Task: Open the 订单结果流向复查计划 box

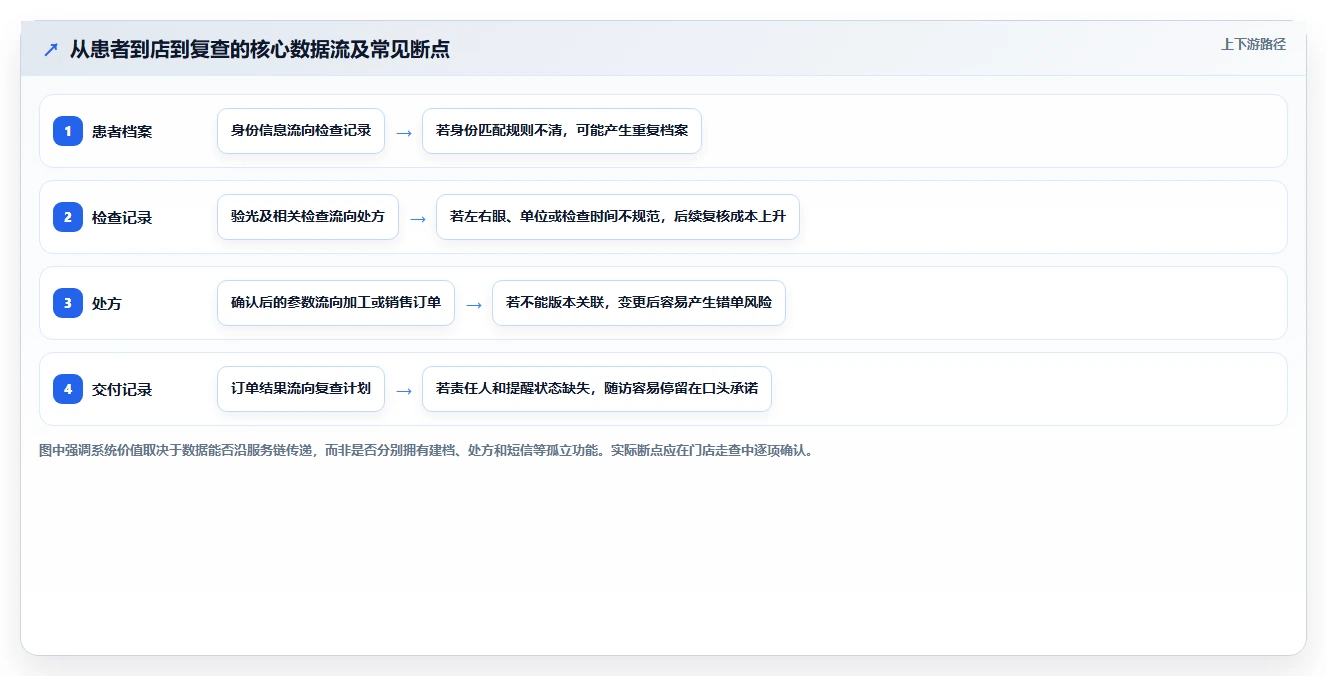Action: pos(301,389)
